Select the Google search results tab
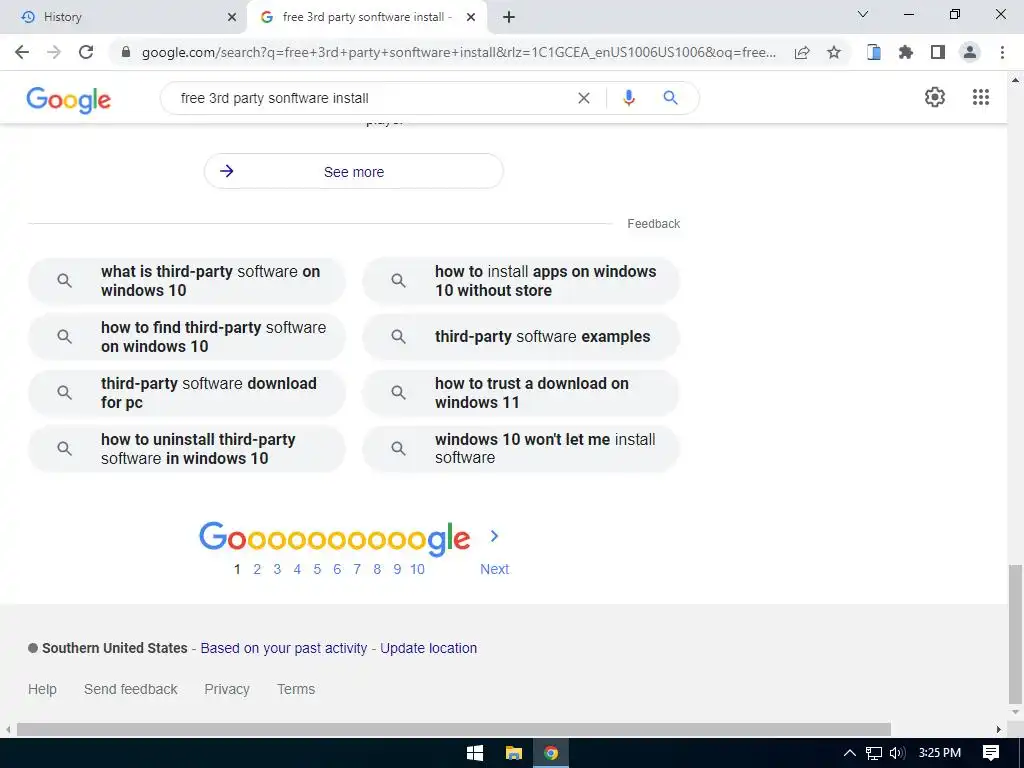 tap(367, 17)
